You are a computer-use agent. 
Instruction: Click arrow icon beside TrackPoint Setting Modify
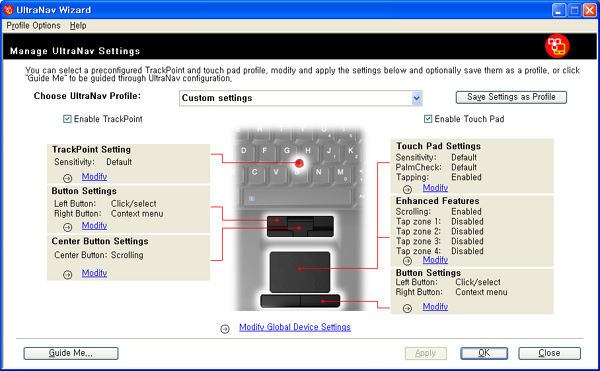(x=67, y=178)
